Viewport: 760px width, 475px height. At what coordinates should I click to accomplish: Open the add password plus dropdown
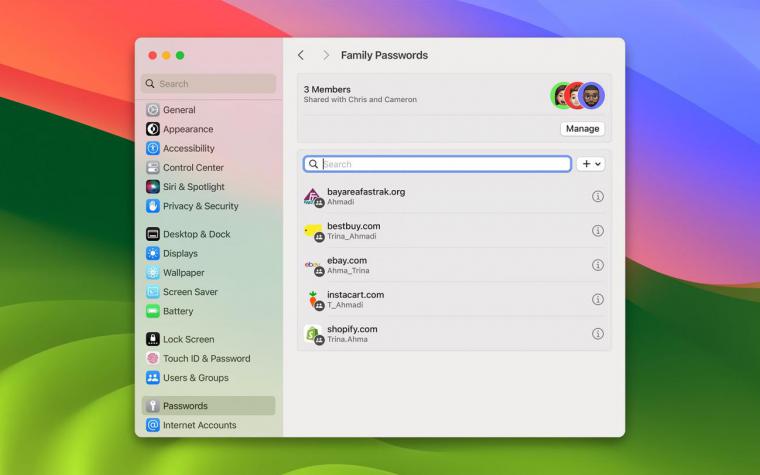[x=591, y=164]
